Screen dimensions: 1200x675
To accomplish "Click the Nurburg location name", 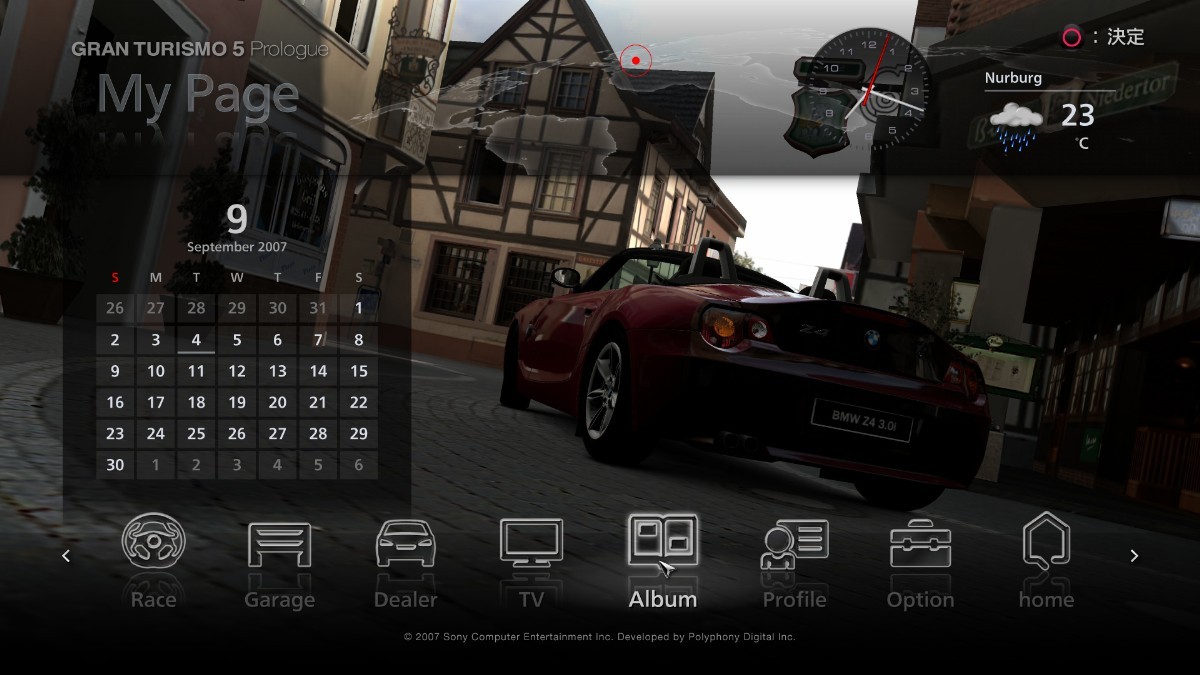I will click(1013, 78).
